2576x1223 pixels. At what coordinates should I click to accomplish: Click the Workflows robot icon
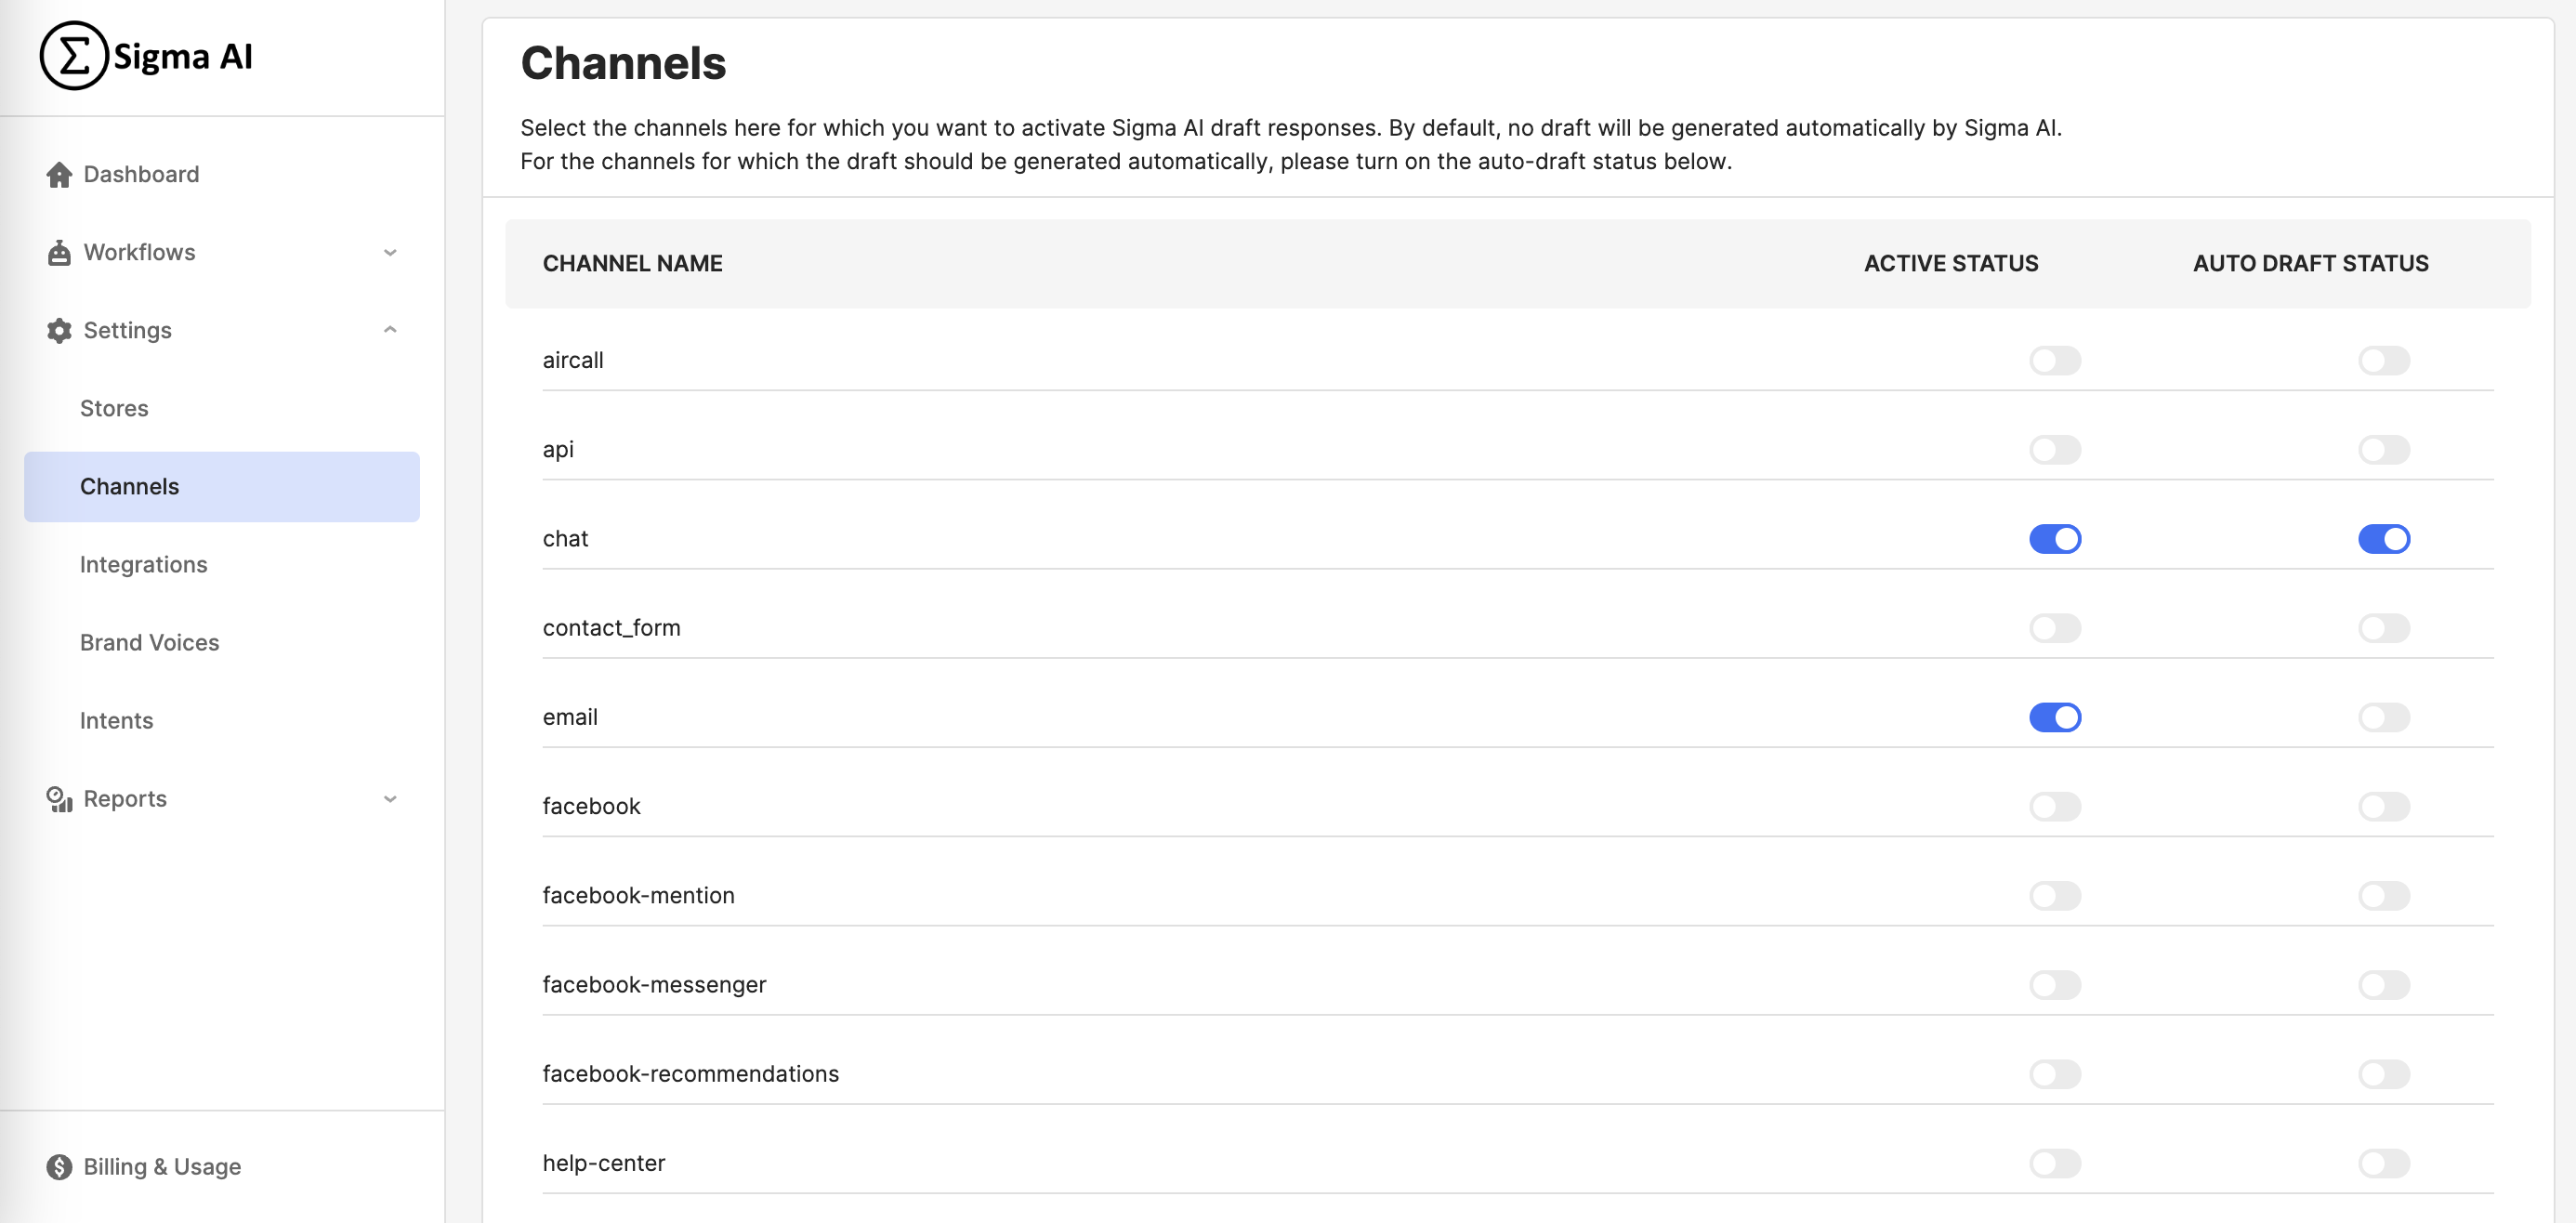tap(59, 253)
